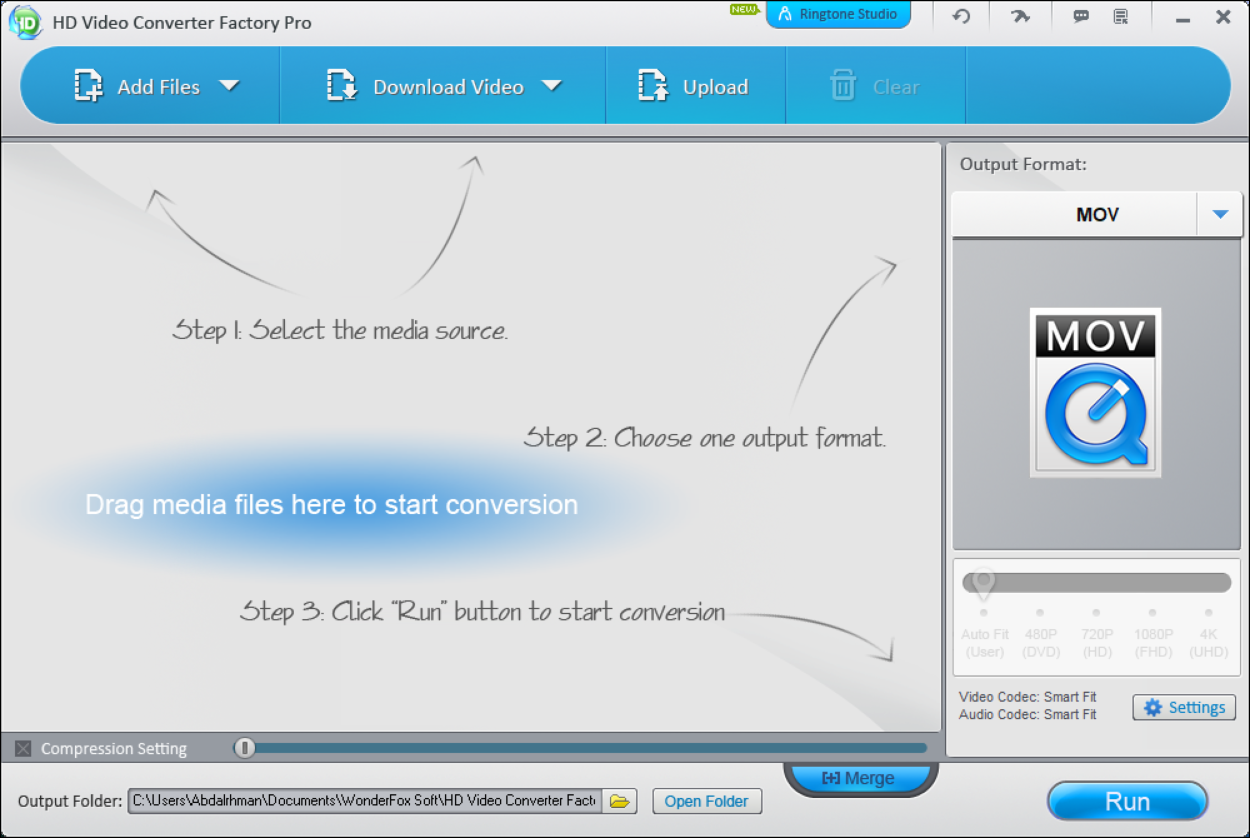This screenshot has width=1250, height=838.
Task: Open the feedback chat icon
Action: point(1080,17)
